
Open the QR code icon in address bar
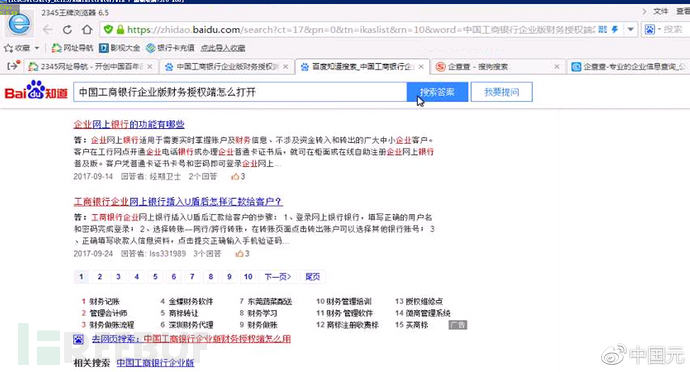pos(602,29)
